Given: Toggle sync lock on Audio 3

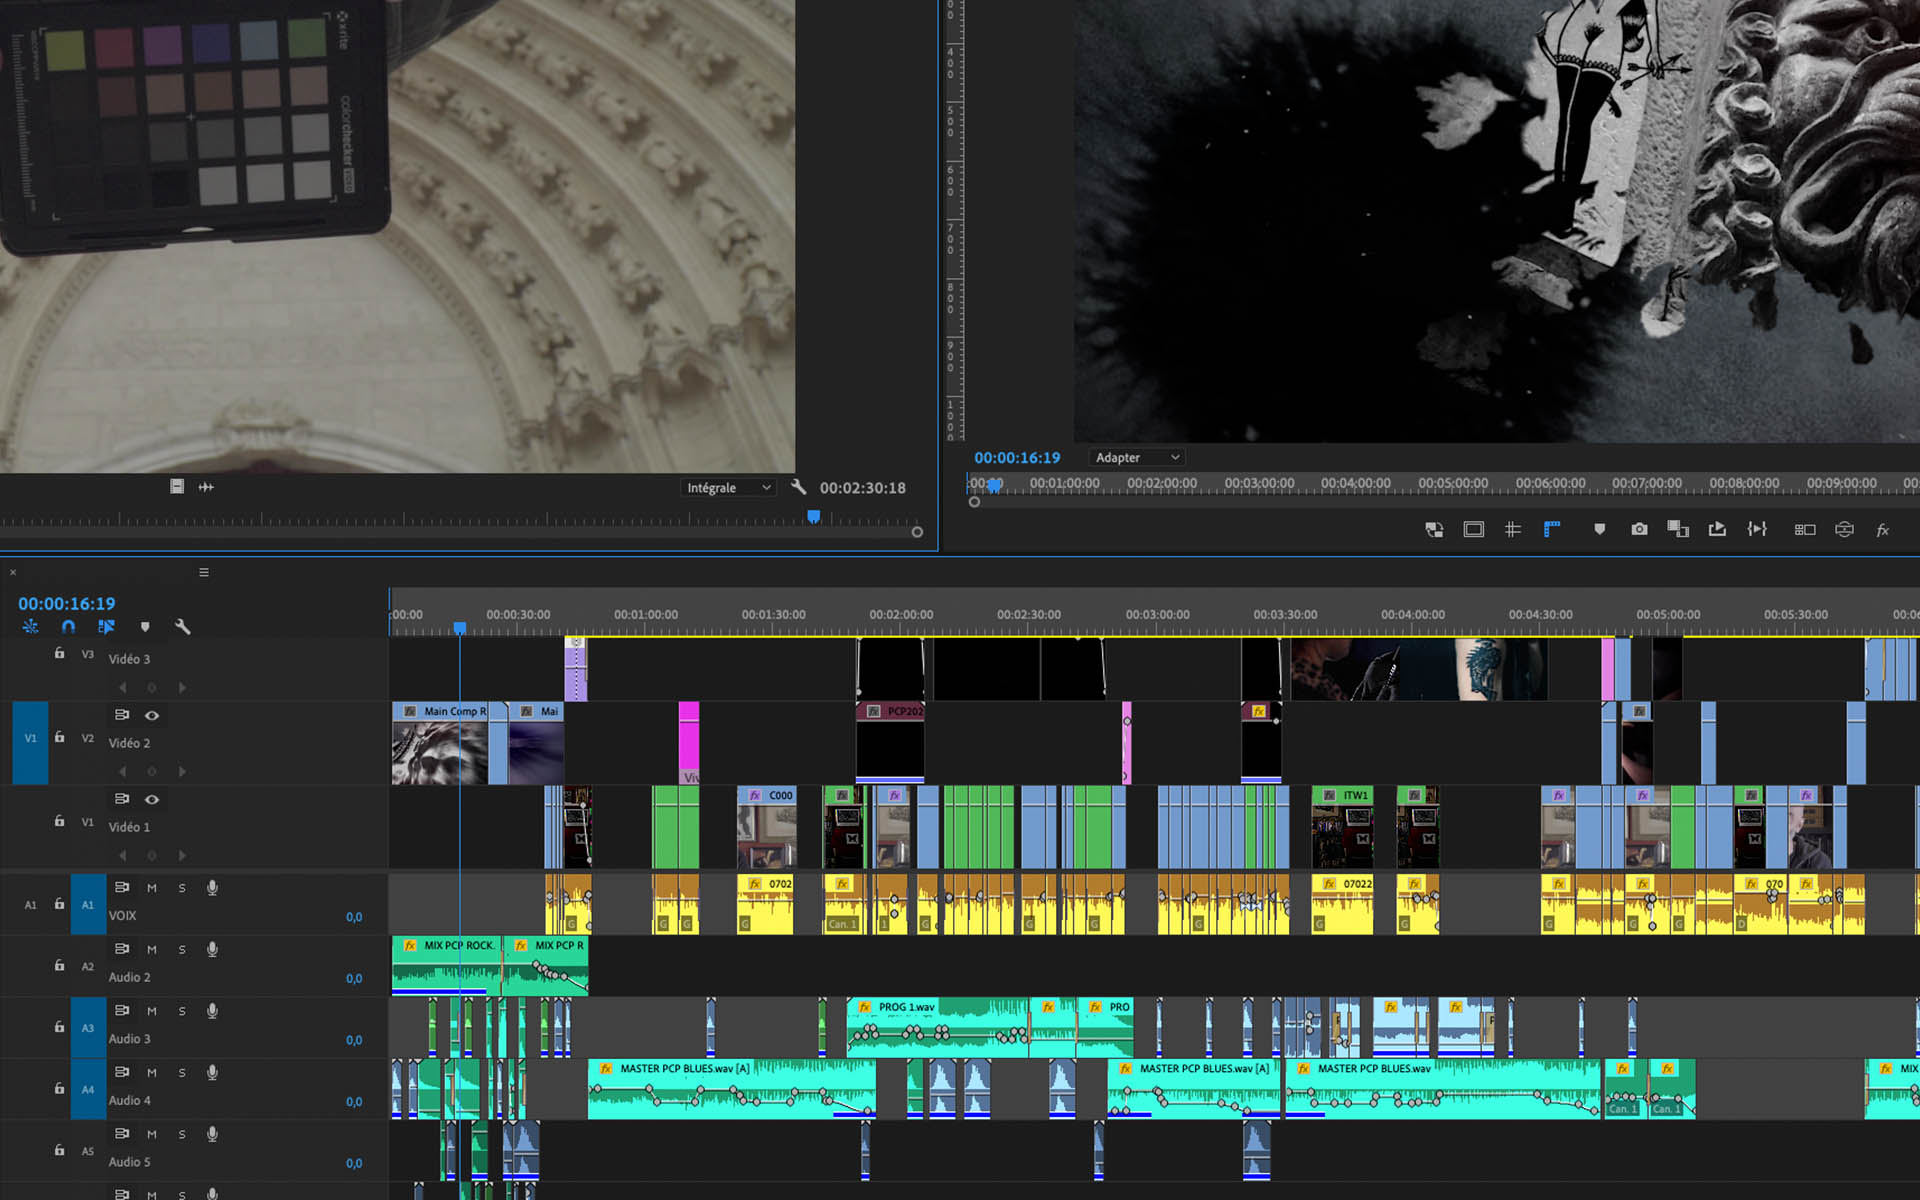Looking at the screenshot, I should click(x=122, y=1011).
